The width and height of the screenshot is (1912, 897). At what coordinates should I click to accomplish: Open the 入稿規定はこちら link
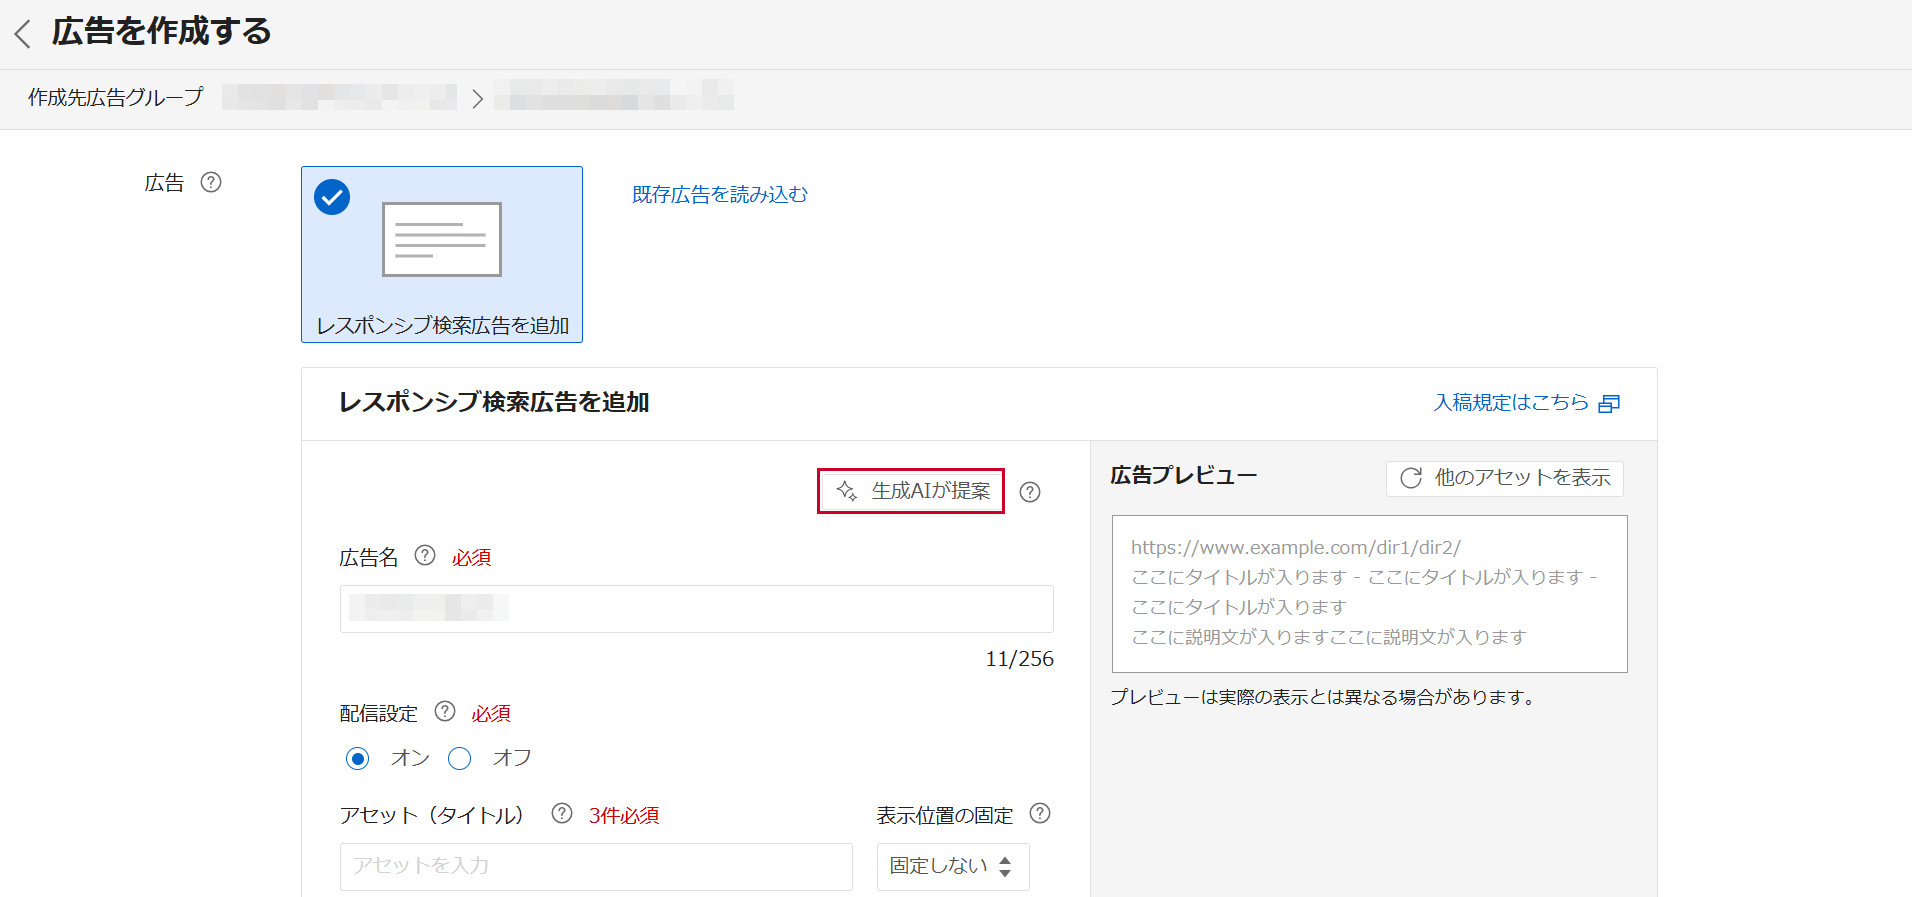[1526, 402]
